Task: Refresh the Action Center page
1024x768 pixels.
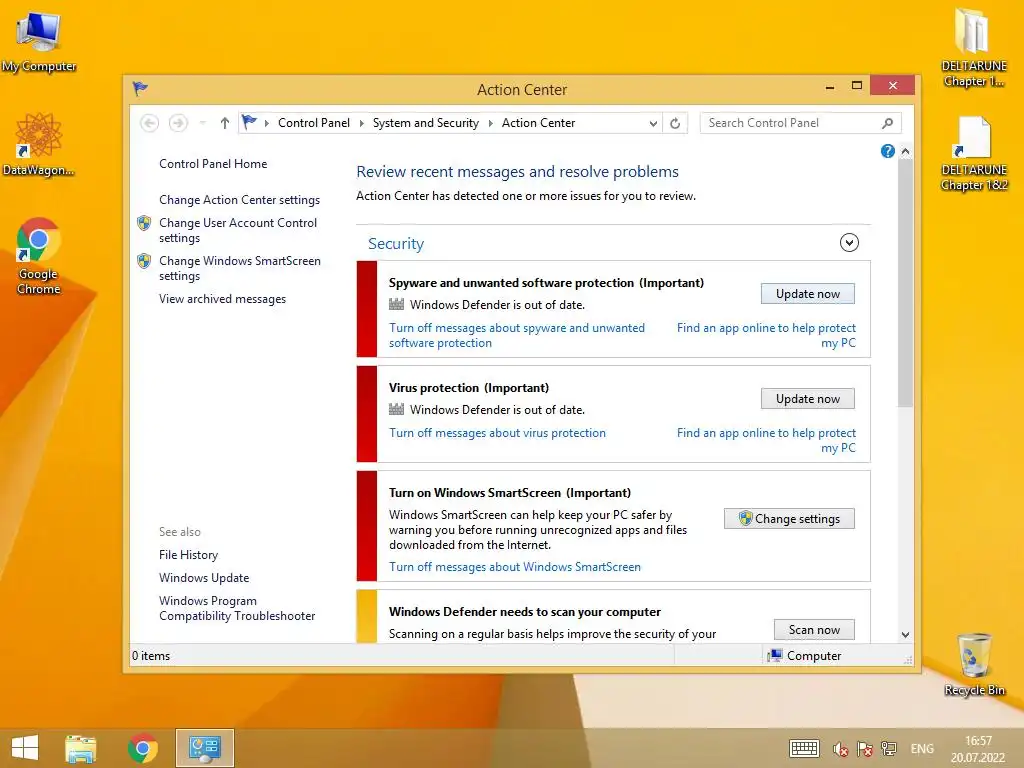Action: pos(675,123)
